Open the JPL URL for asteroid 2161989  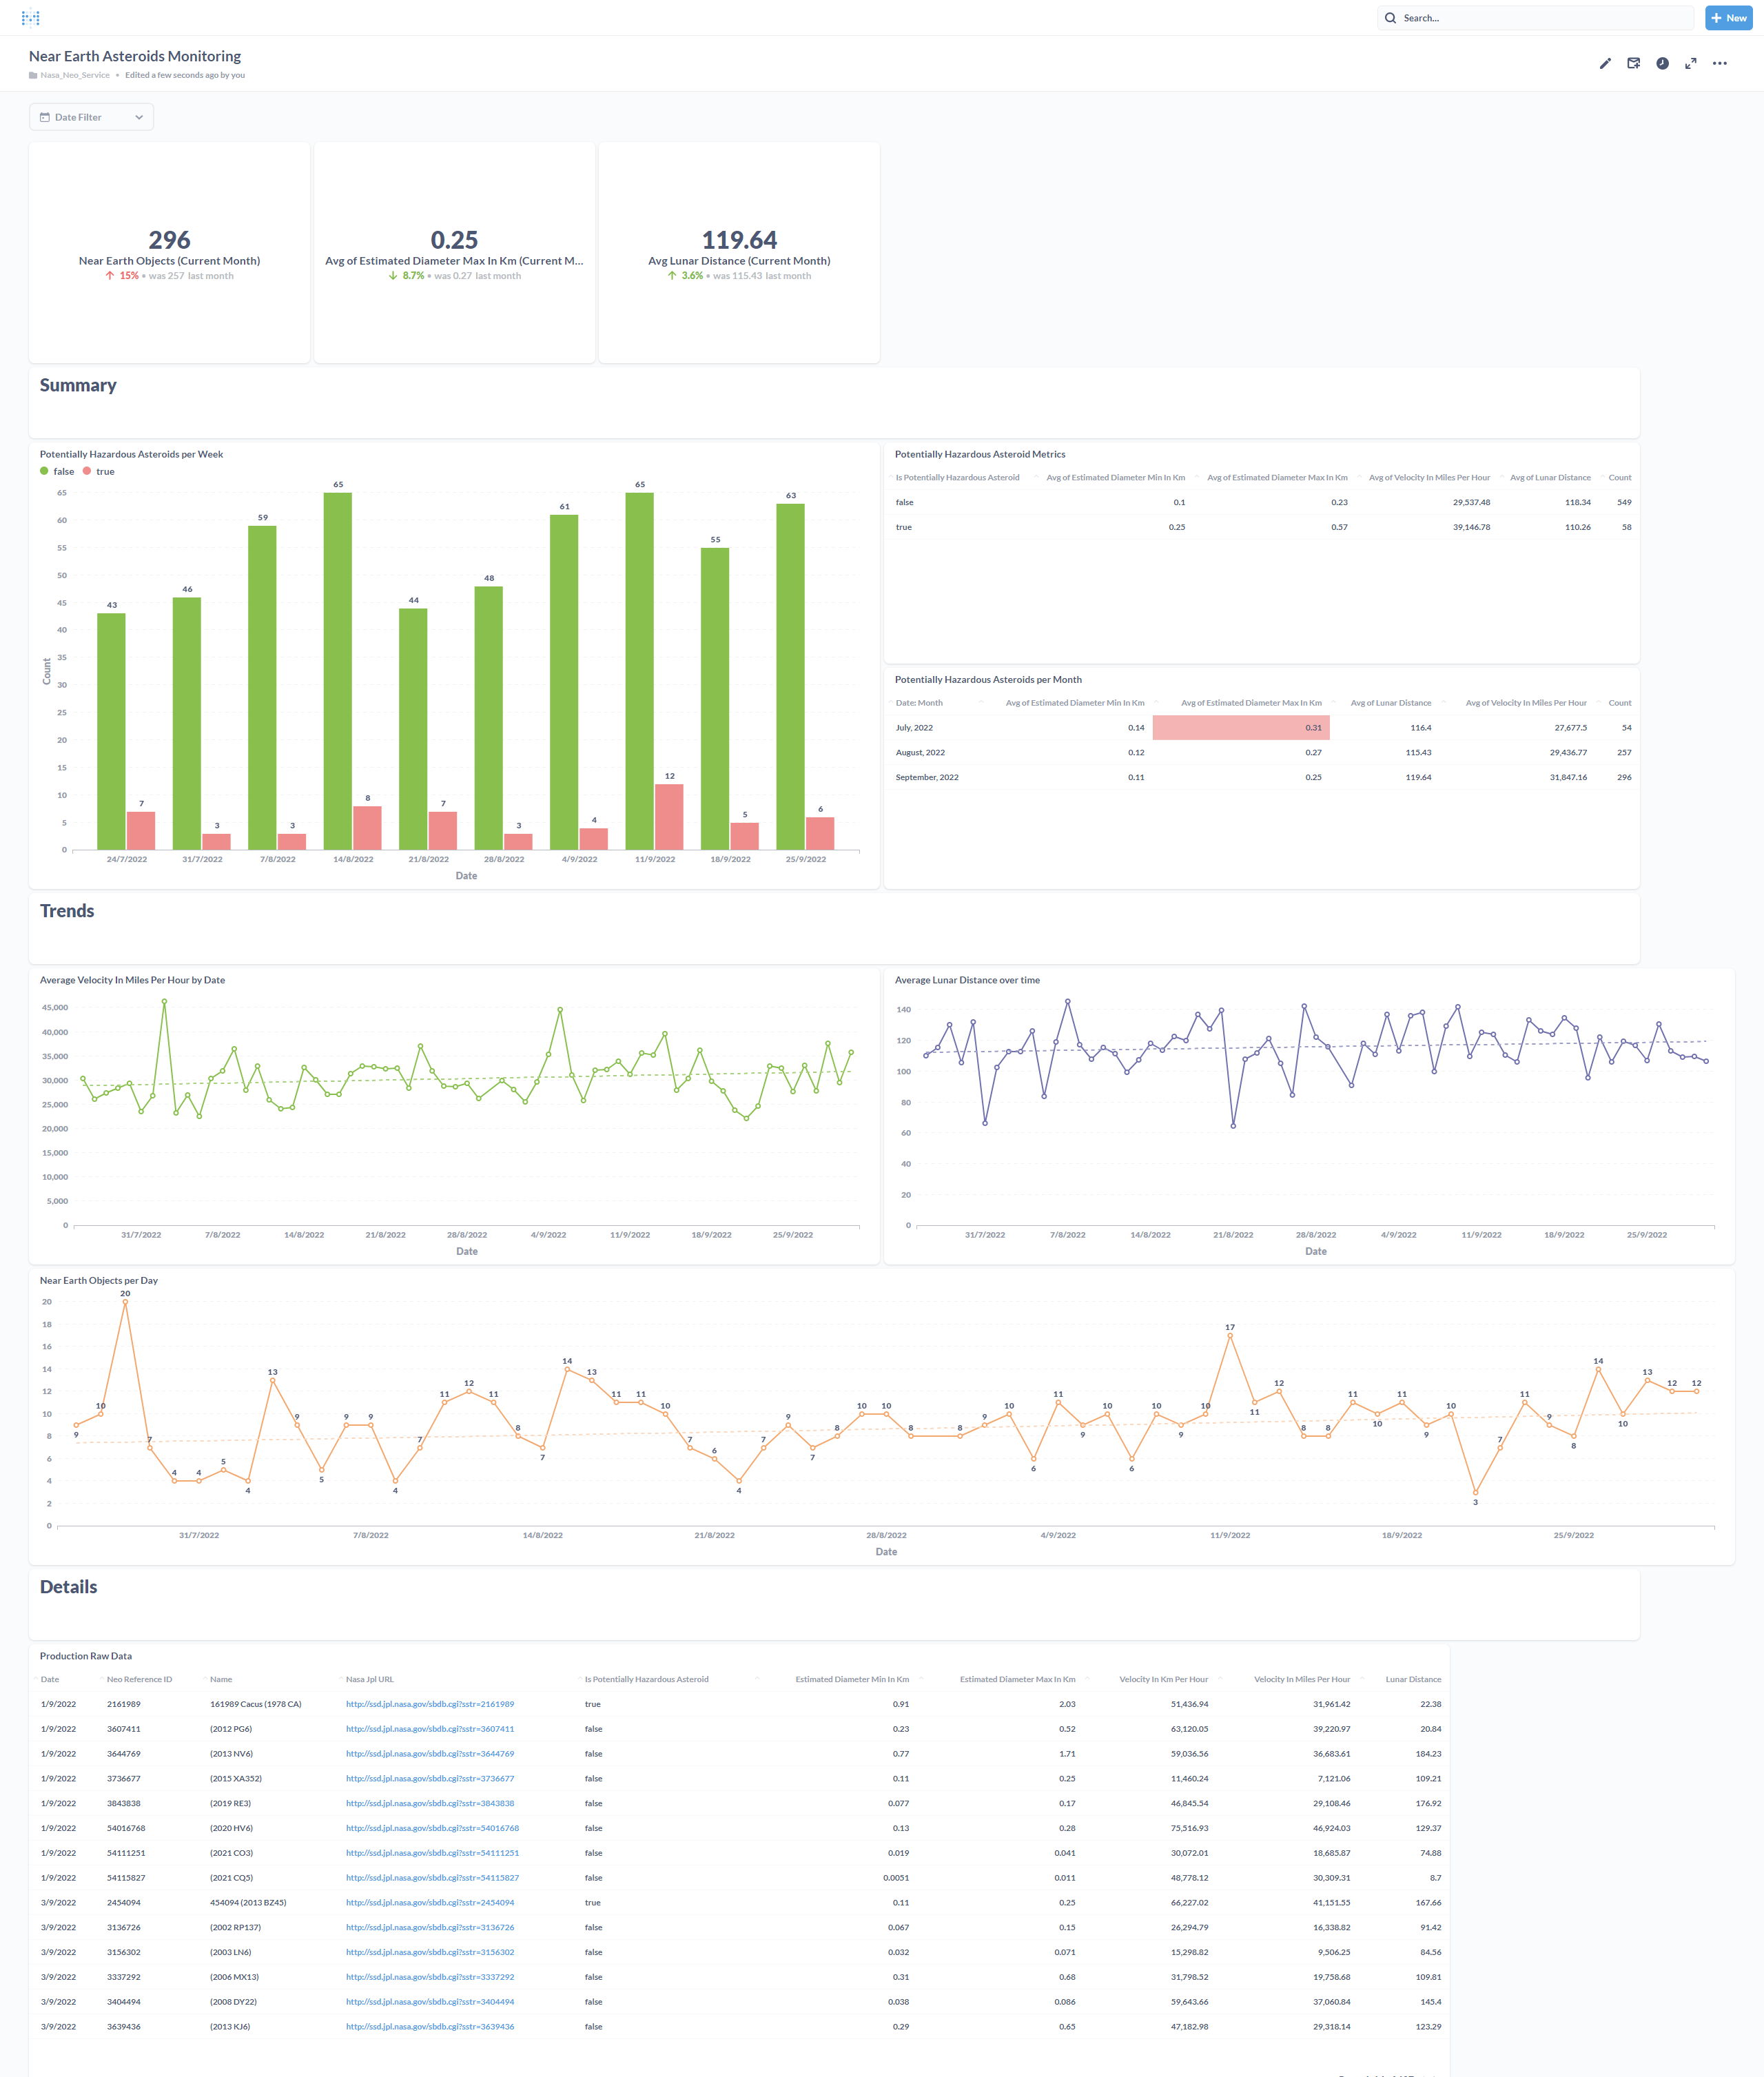[x=430, y=1704]
